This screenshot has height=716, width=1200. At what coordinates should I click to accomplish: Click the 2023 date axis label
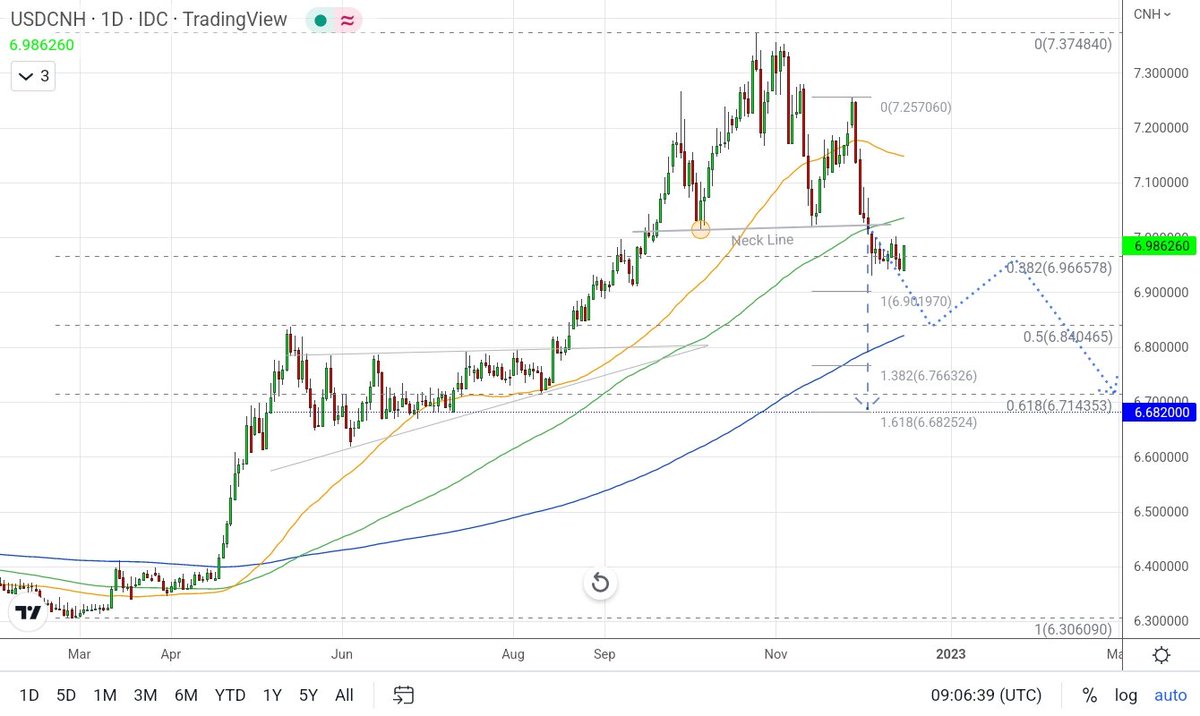tap(950, 656)
